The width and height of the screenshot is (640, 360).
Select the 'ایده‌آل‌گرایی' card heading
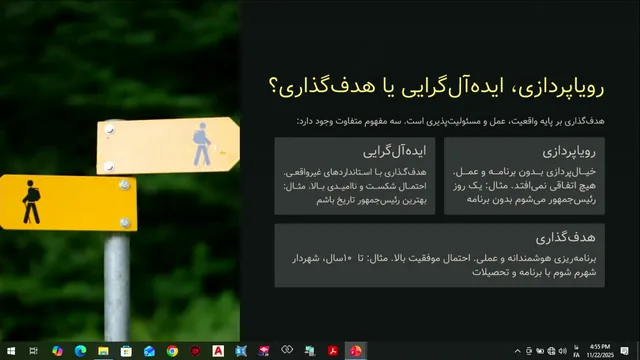pos(394,151)
